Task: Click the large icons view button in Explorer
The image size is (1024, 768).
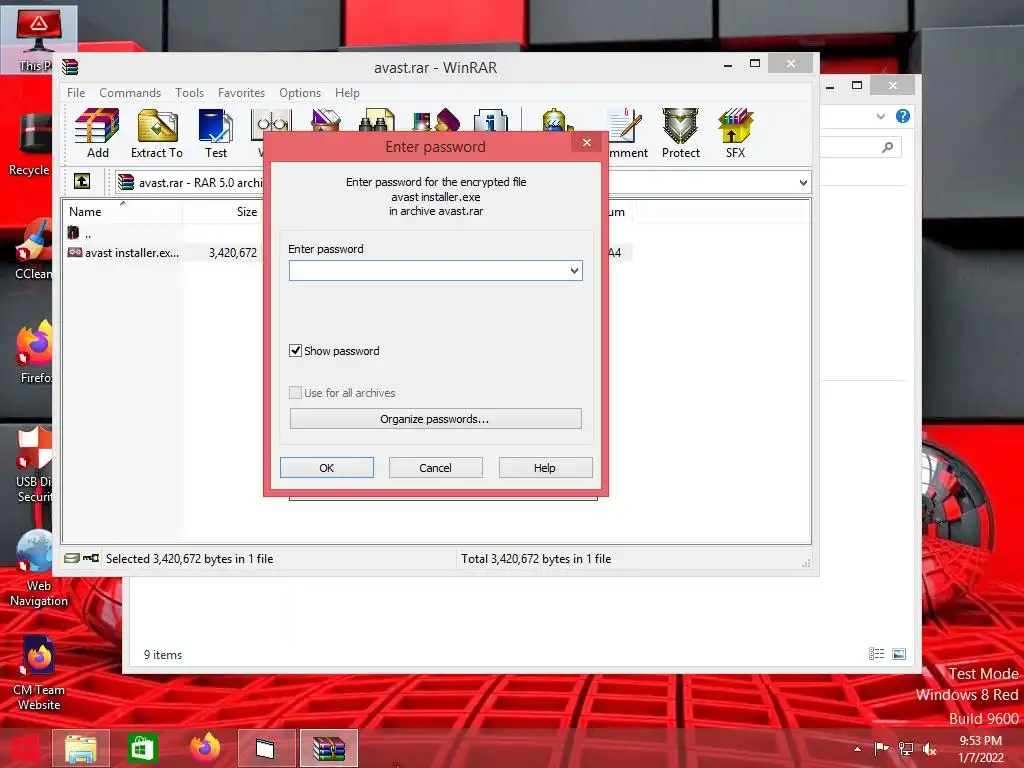Action: [x=899, y=654]
